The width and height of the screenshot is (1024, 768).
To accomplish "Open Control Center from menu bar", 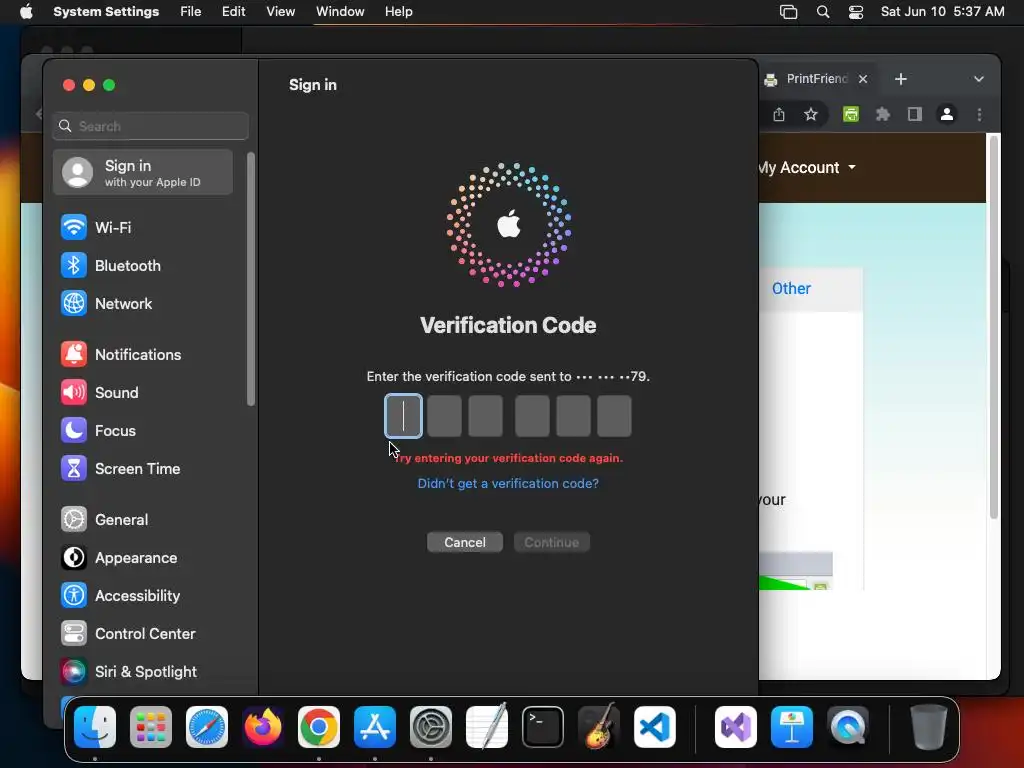I will pyautogui.click(x=856, y=12).
